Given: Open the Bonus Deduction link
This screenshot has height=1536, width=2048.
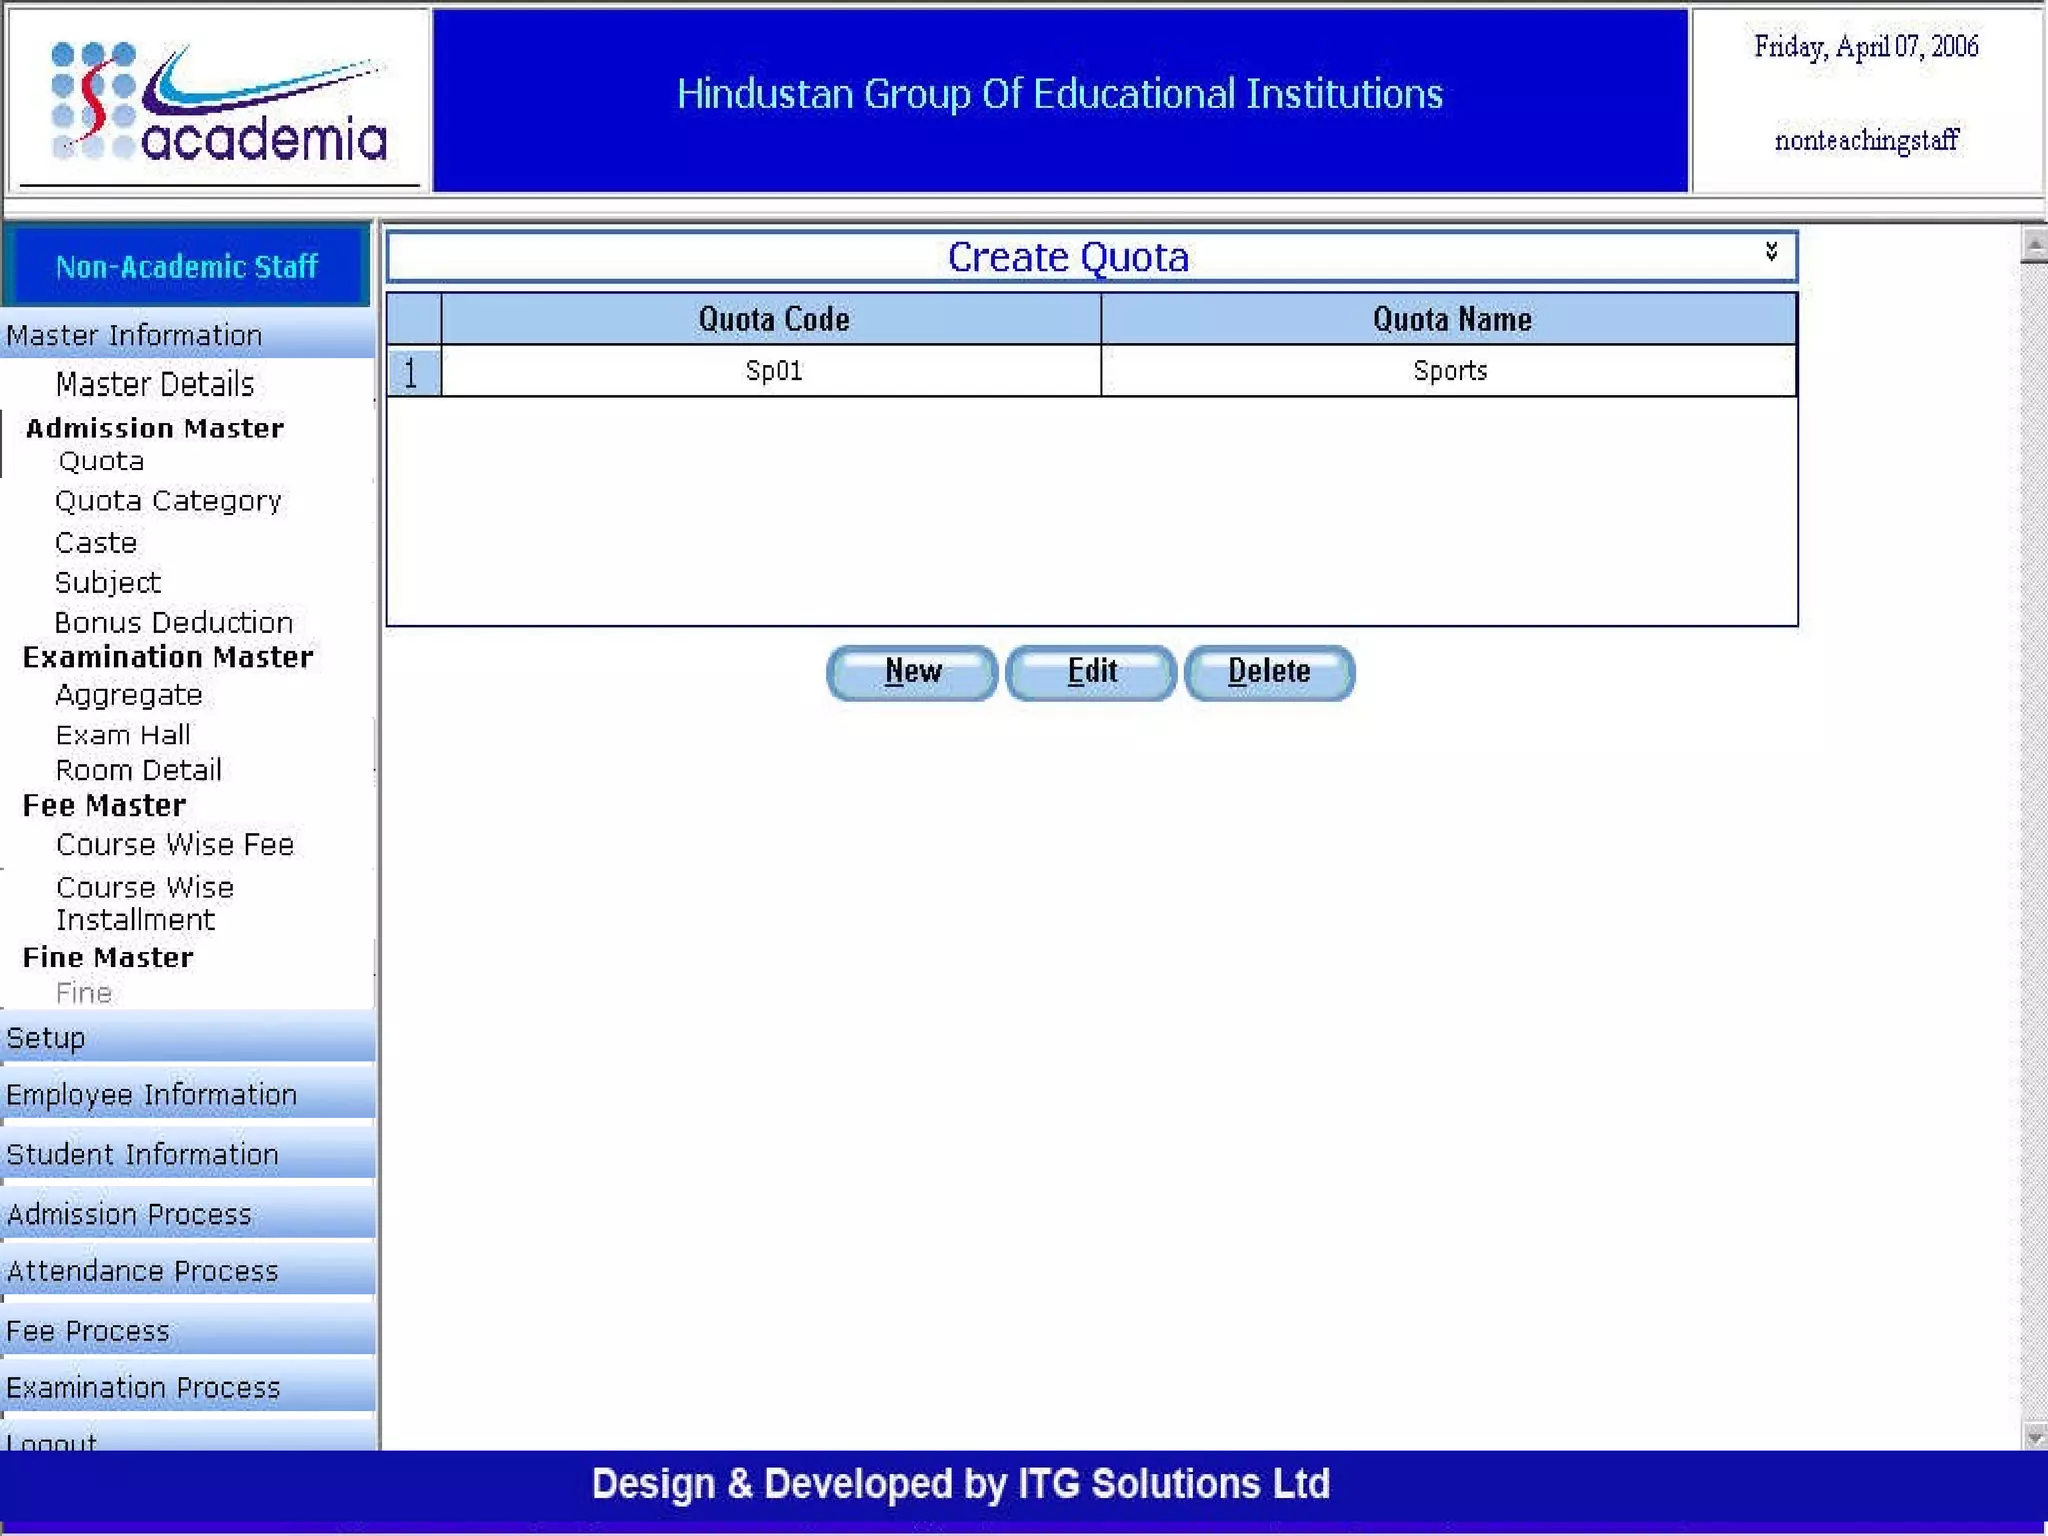Looking at the screenshot, I should click(x=173, y=623).
